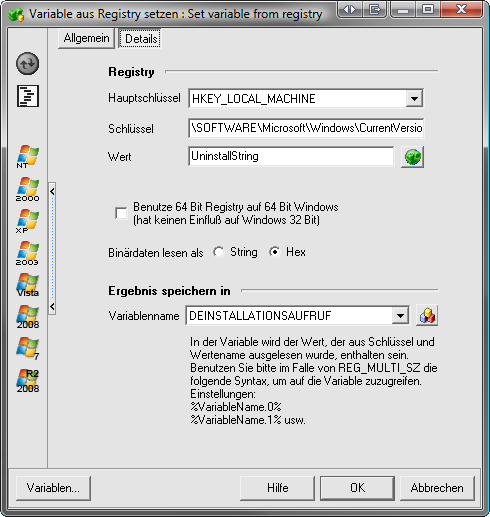Screen dimensions: 490x517
Task: Toggle the Windows 2000 platform icon
Action: 28,189
